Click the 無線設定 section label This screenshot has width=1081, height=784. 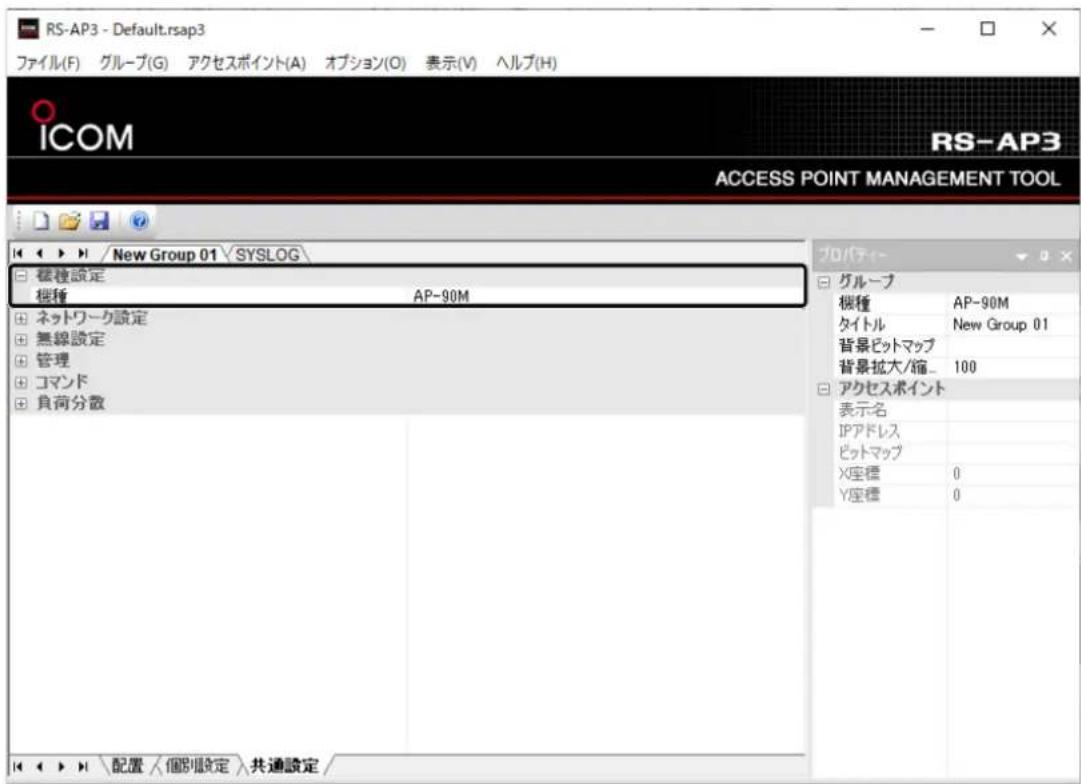[70, 339]
